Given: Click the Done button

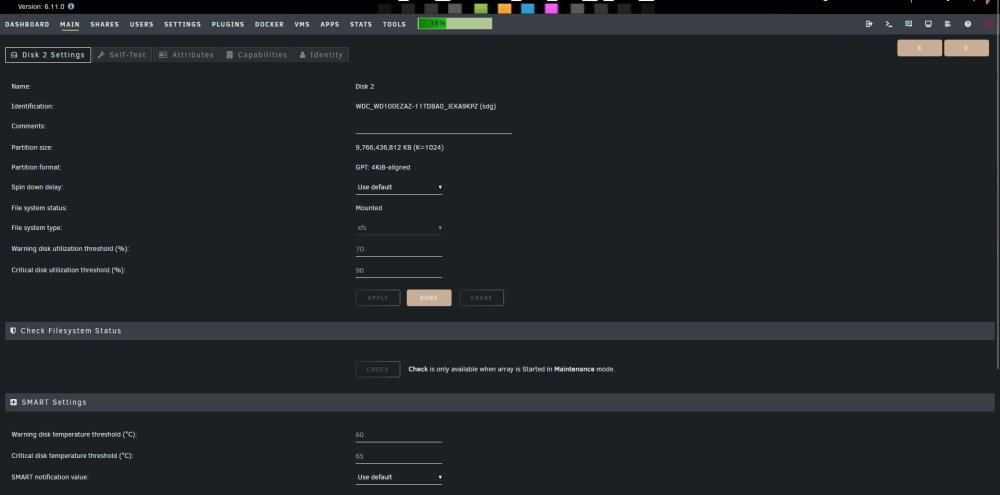Looking at the screenshot, I should coord(429,298).
